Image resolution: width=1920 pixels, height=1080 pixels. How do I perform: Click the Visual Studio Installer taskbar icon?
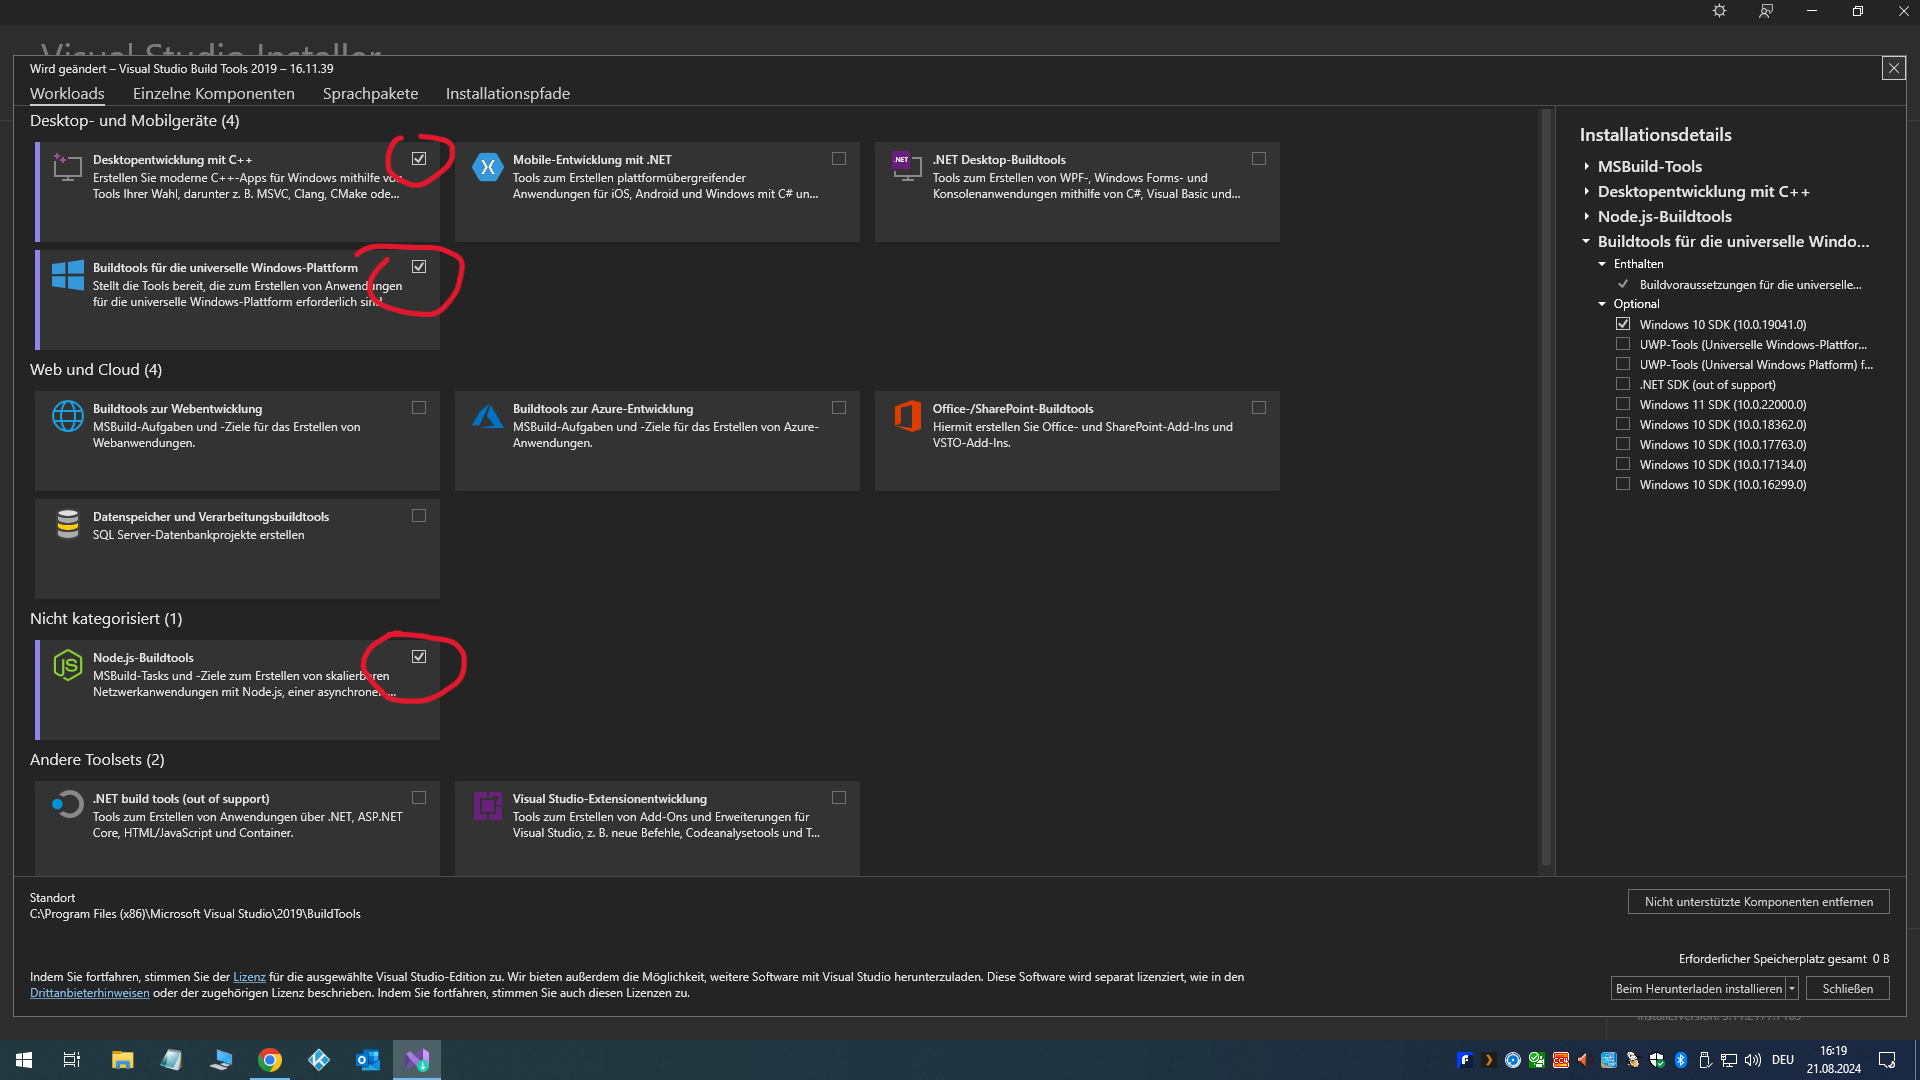416,1060
